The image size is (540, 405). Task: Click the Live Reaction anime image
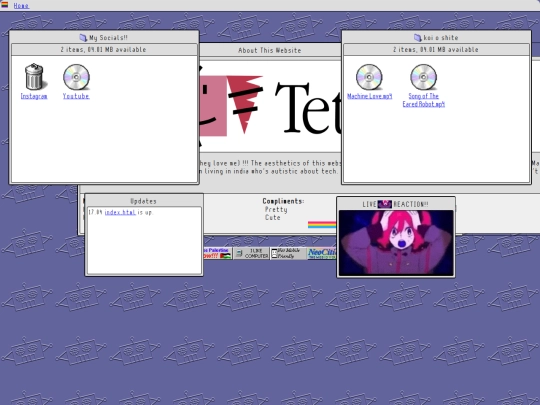[396, 243]
